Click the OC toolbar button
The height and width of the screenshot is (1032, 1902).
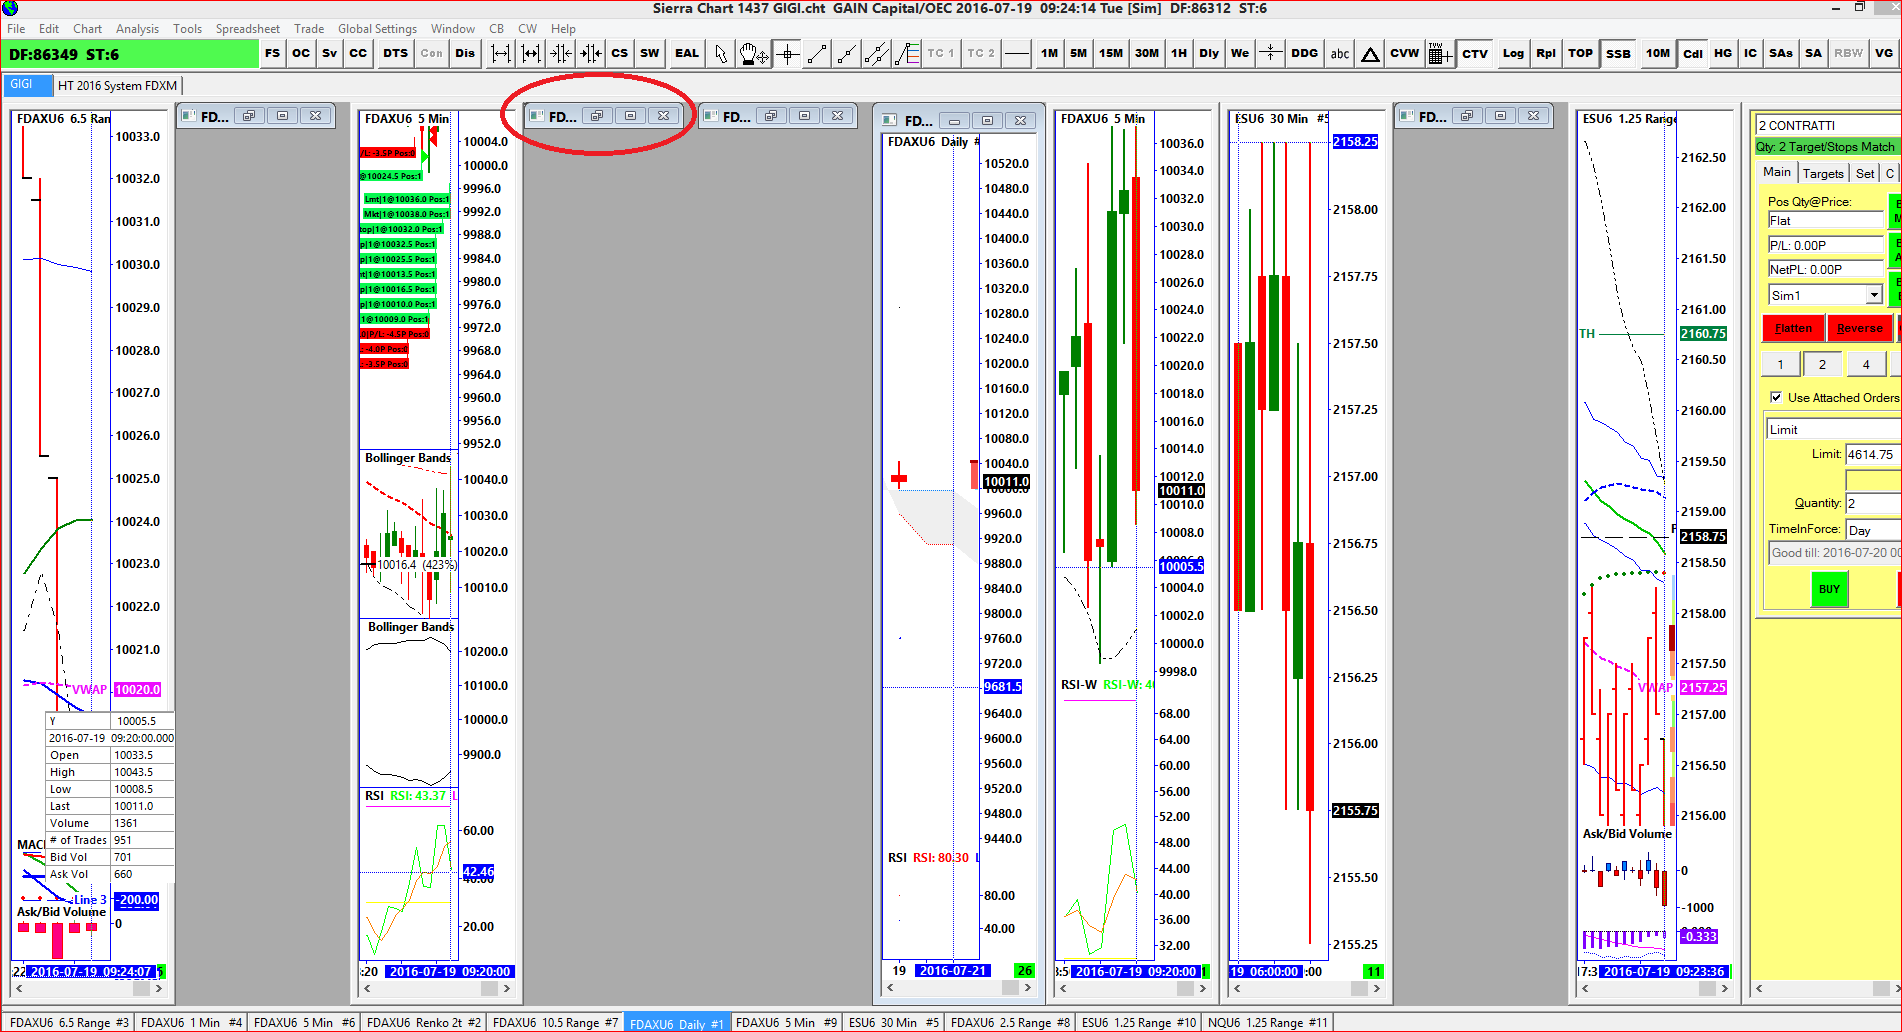point(301,54)
